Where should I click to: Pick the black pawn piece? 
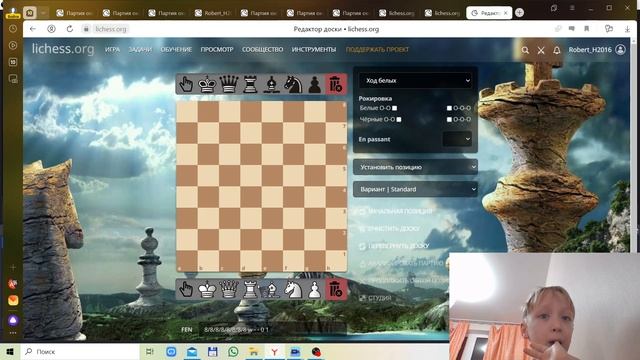tap(314, 84)
